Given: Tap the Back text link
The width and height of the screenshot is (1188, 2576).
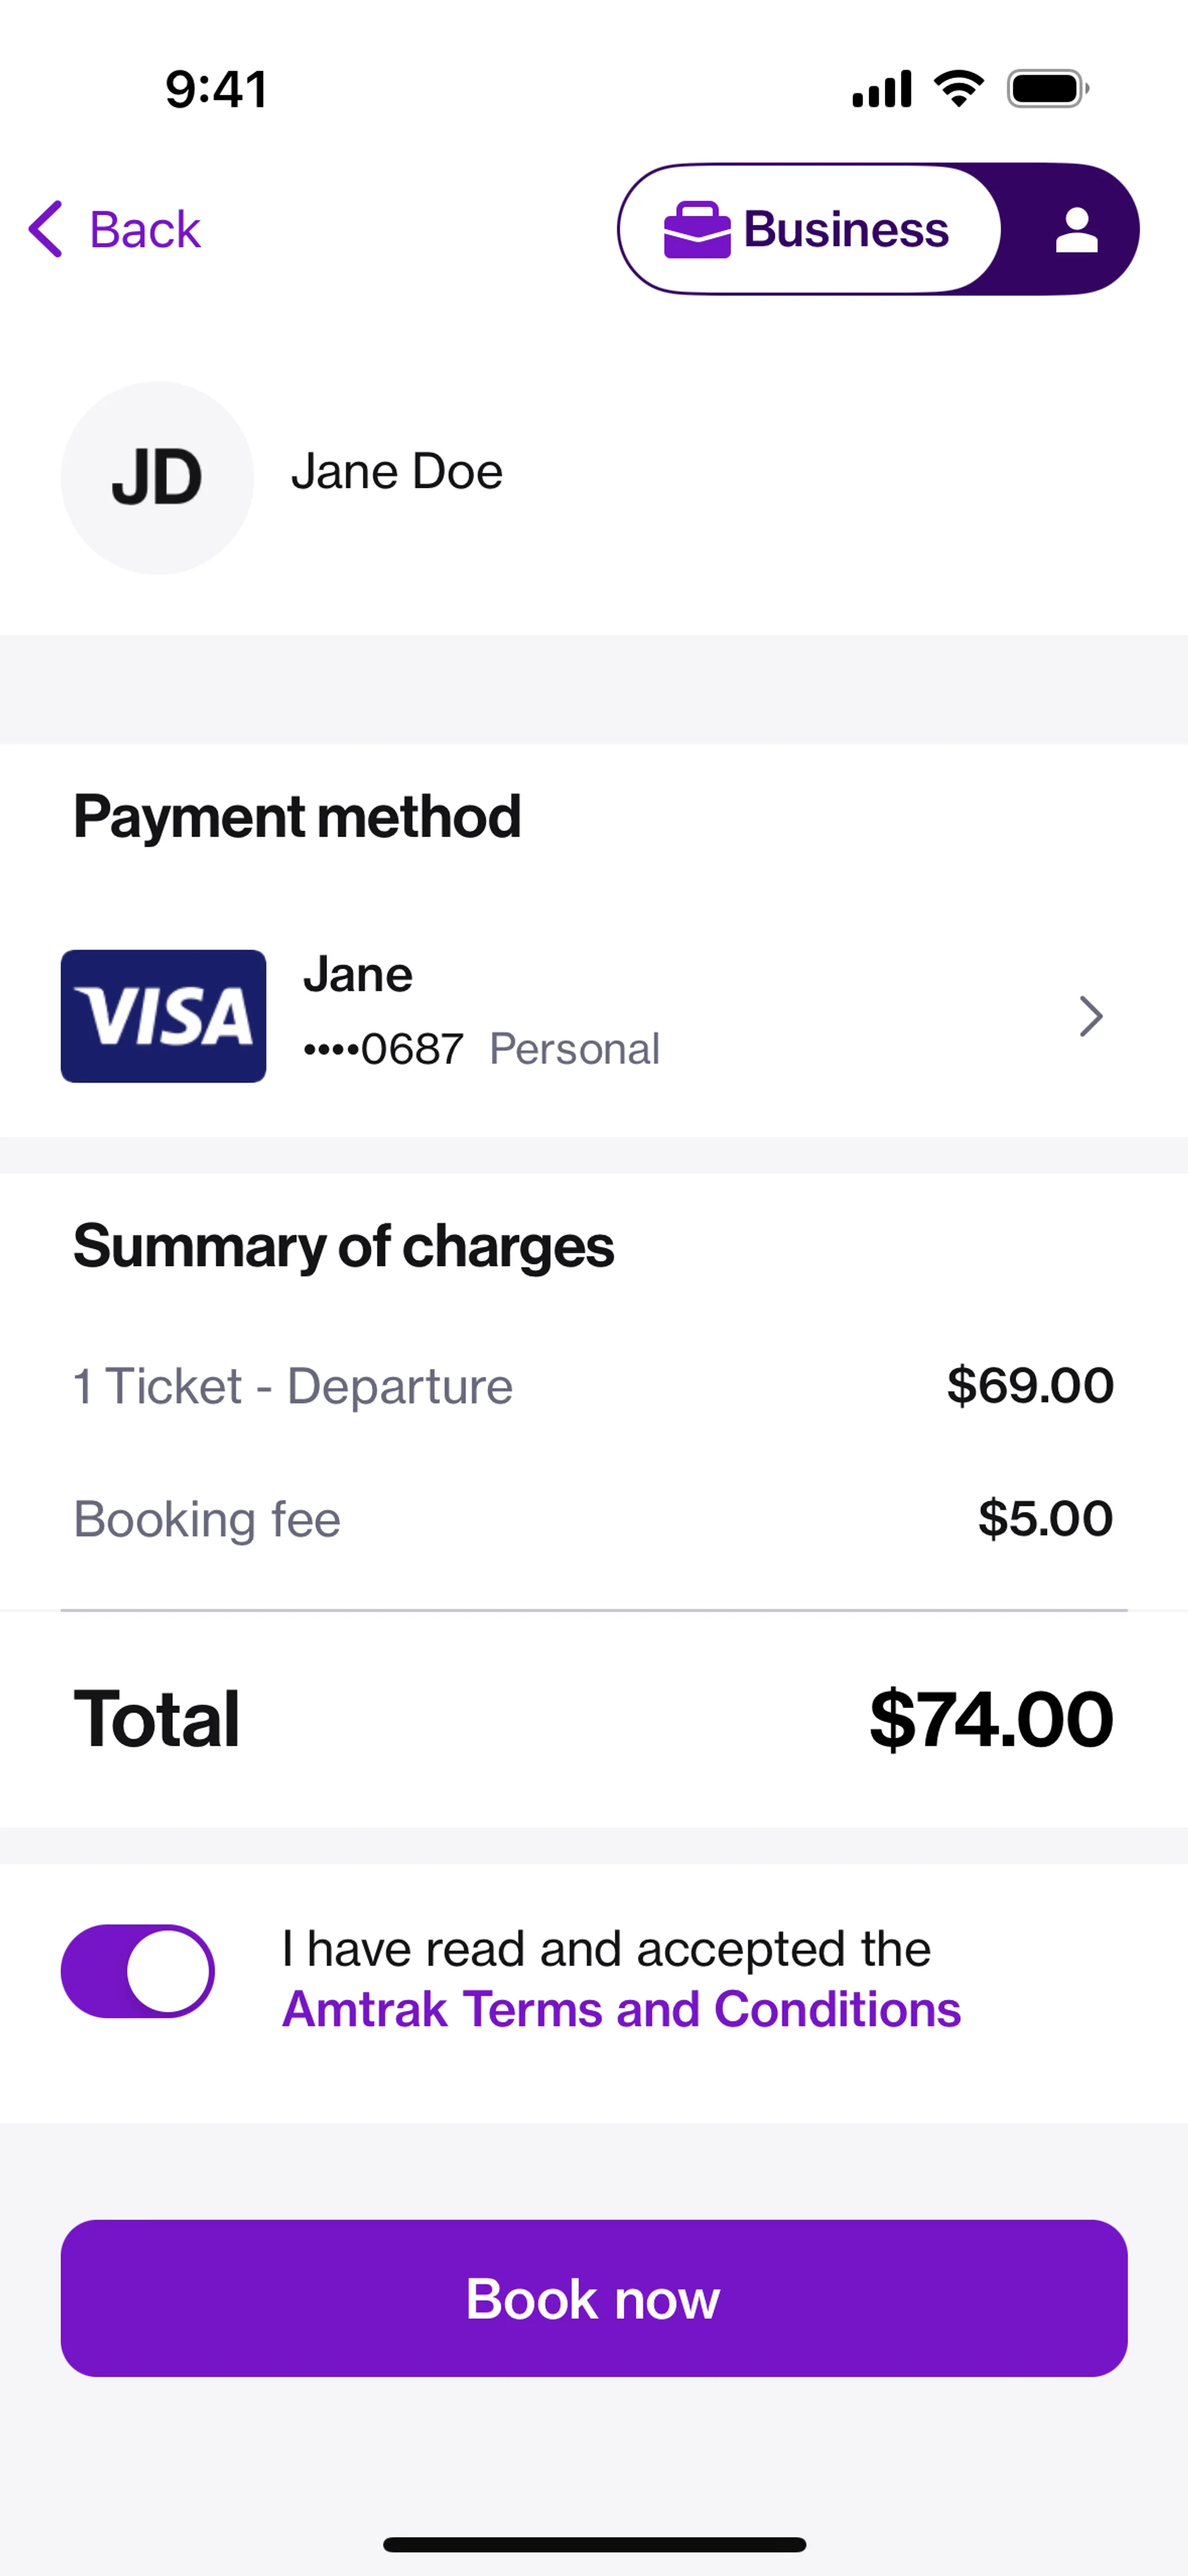Looking at the screenshot, I should click(145, 230).
